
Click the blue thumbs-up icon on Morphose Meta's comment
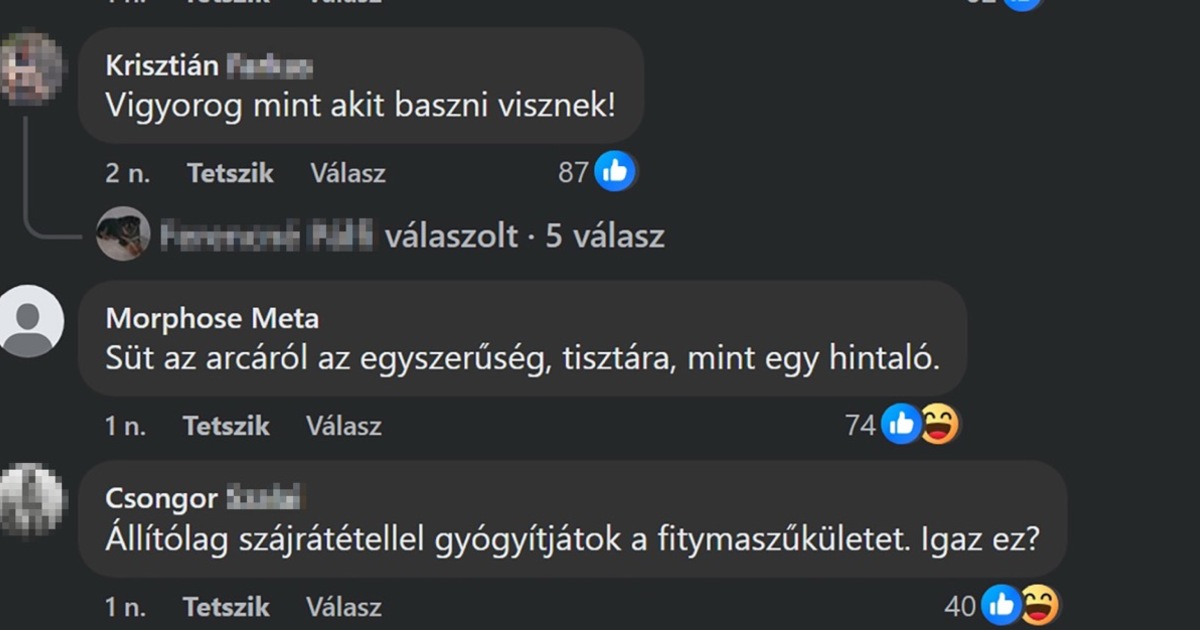coord(901,425)
